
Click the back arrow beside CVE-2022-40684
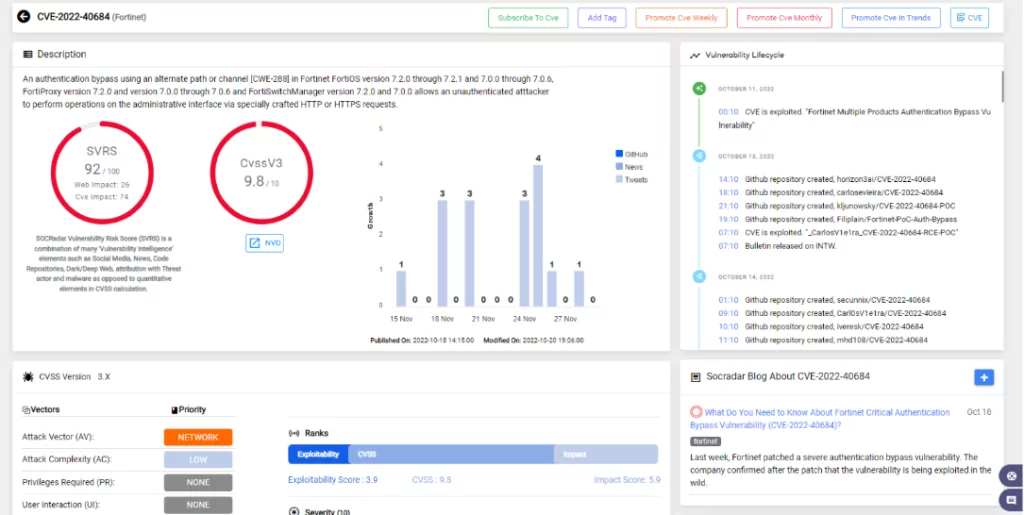click(24, 17)
